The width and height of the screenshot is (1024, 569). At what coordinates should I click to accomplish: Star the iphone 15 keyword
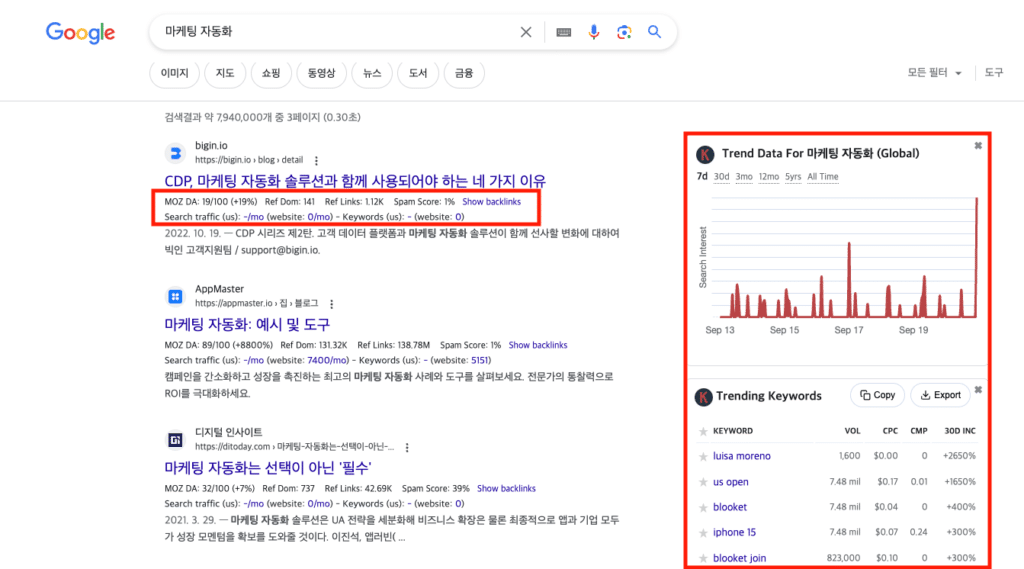tap(703, 533)
